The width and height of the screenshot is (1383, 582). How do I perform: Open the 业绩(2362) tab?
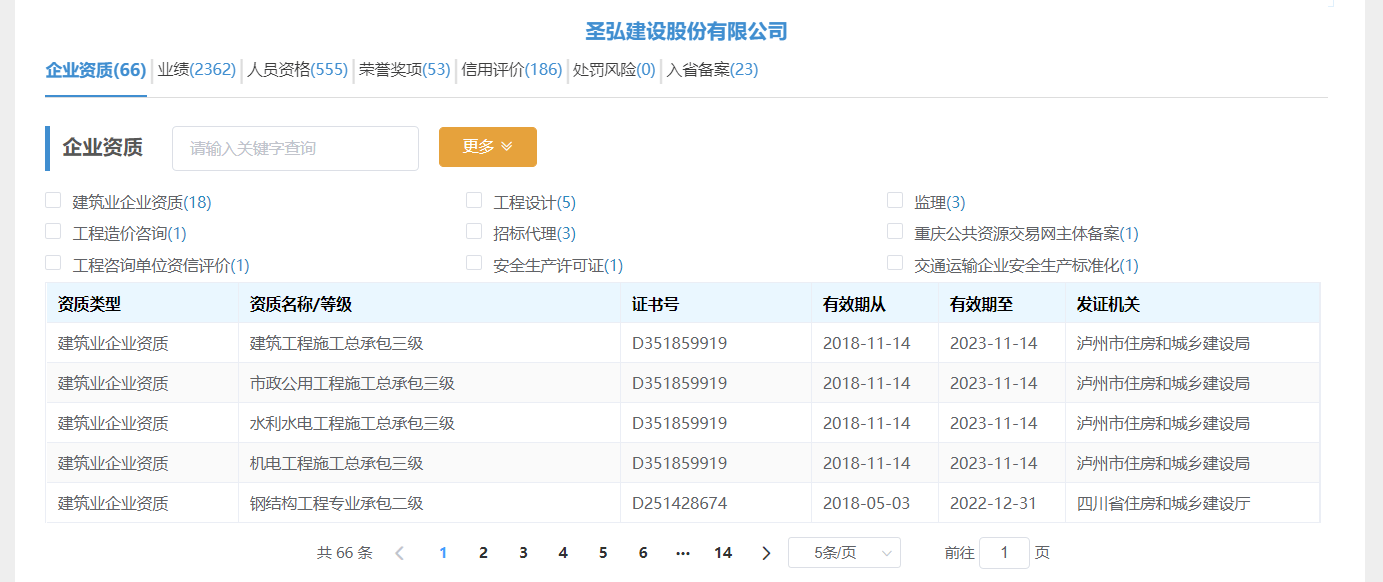(196, 70)
